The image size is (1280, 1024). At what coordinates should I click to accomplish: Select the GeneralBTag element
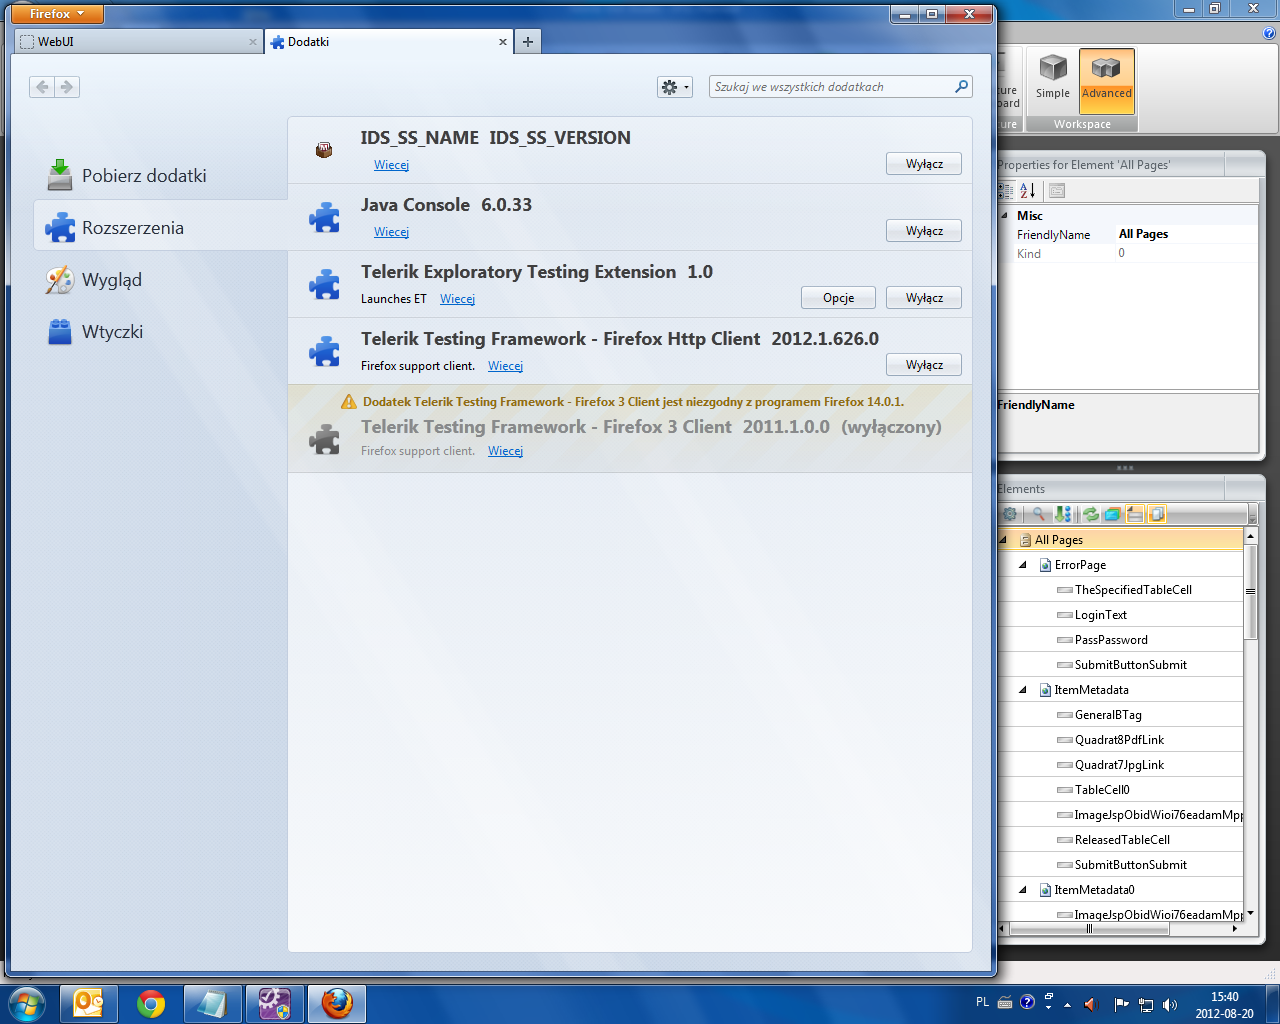[1108, 715]
